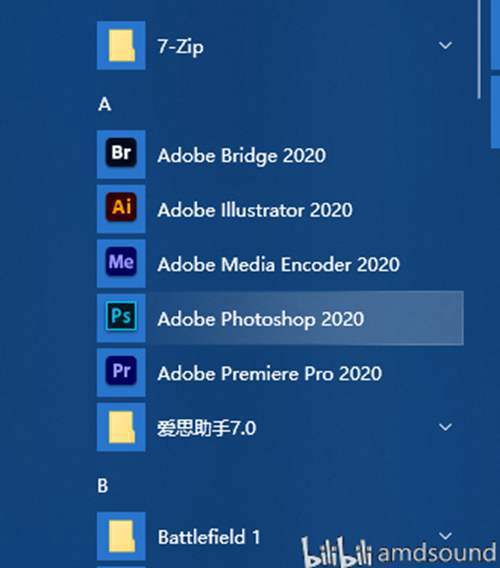Open the 7-Zip text label

click(180, 47)
